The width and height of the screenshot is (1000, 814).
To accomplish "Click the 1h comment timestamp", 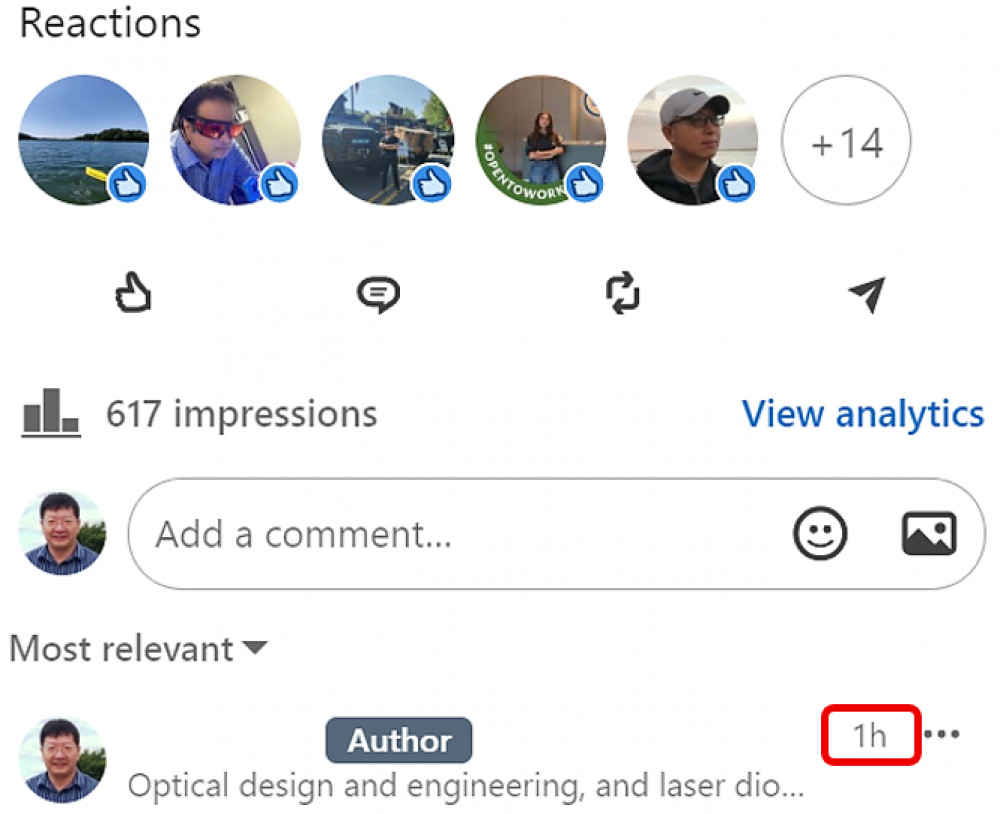I will 871,736.
